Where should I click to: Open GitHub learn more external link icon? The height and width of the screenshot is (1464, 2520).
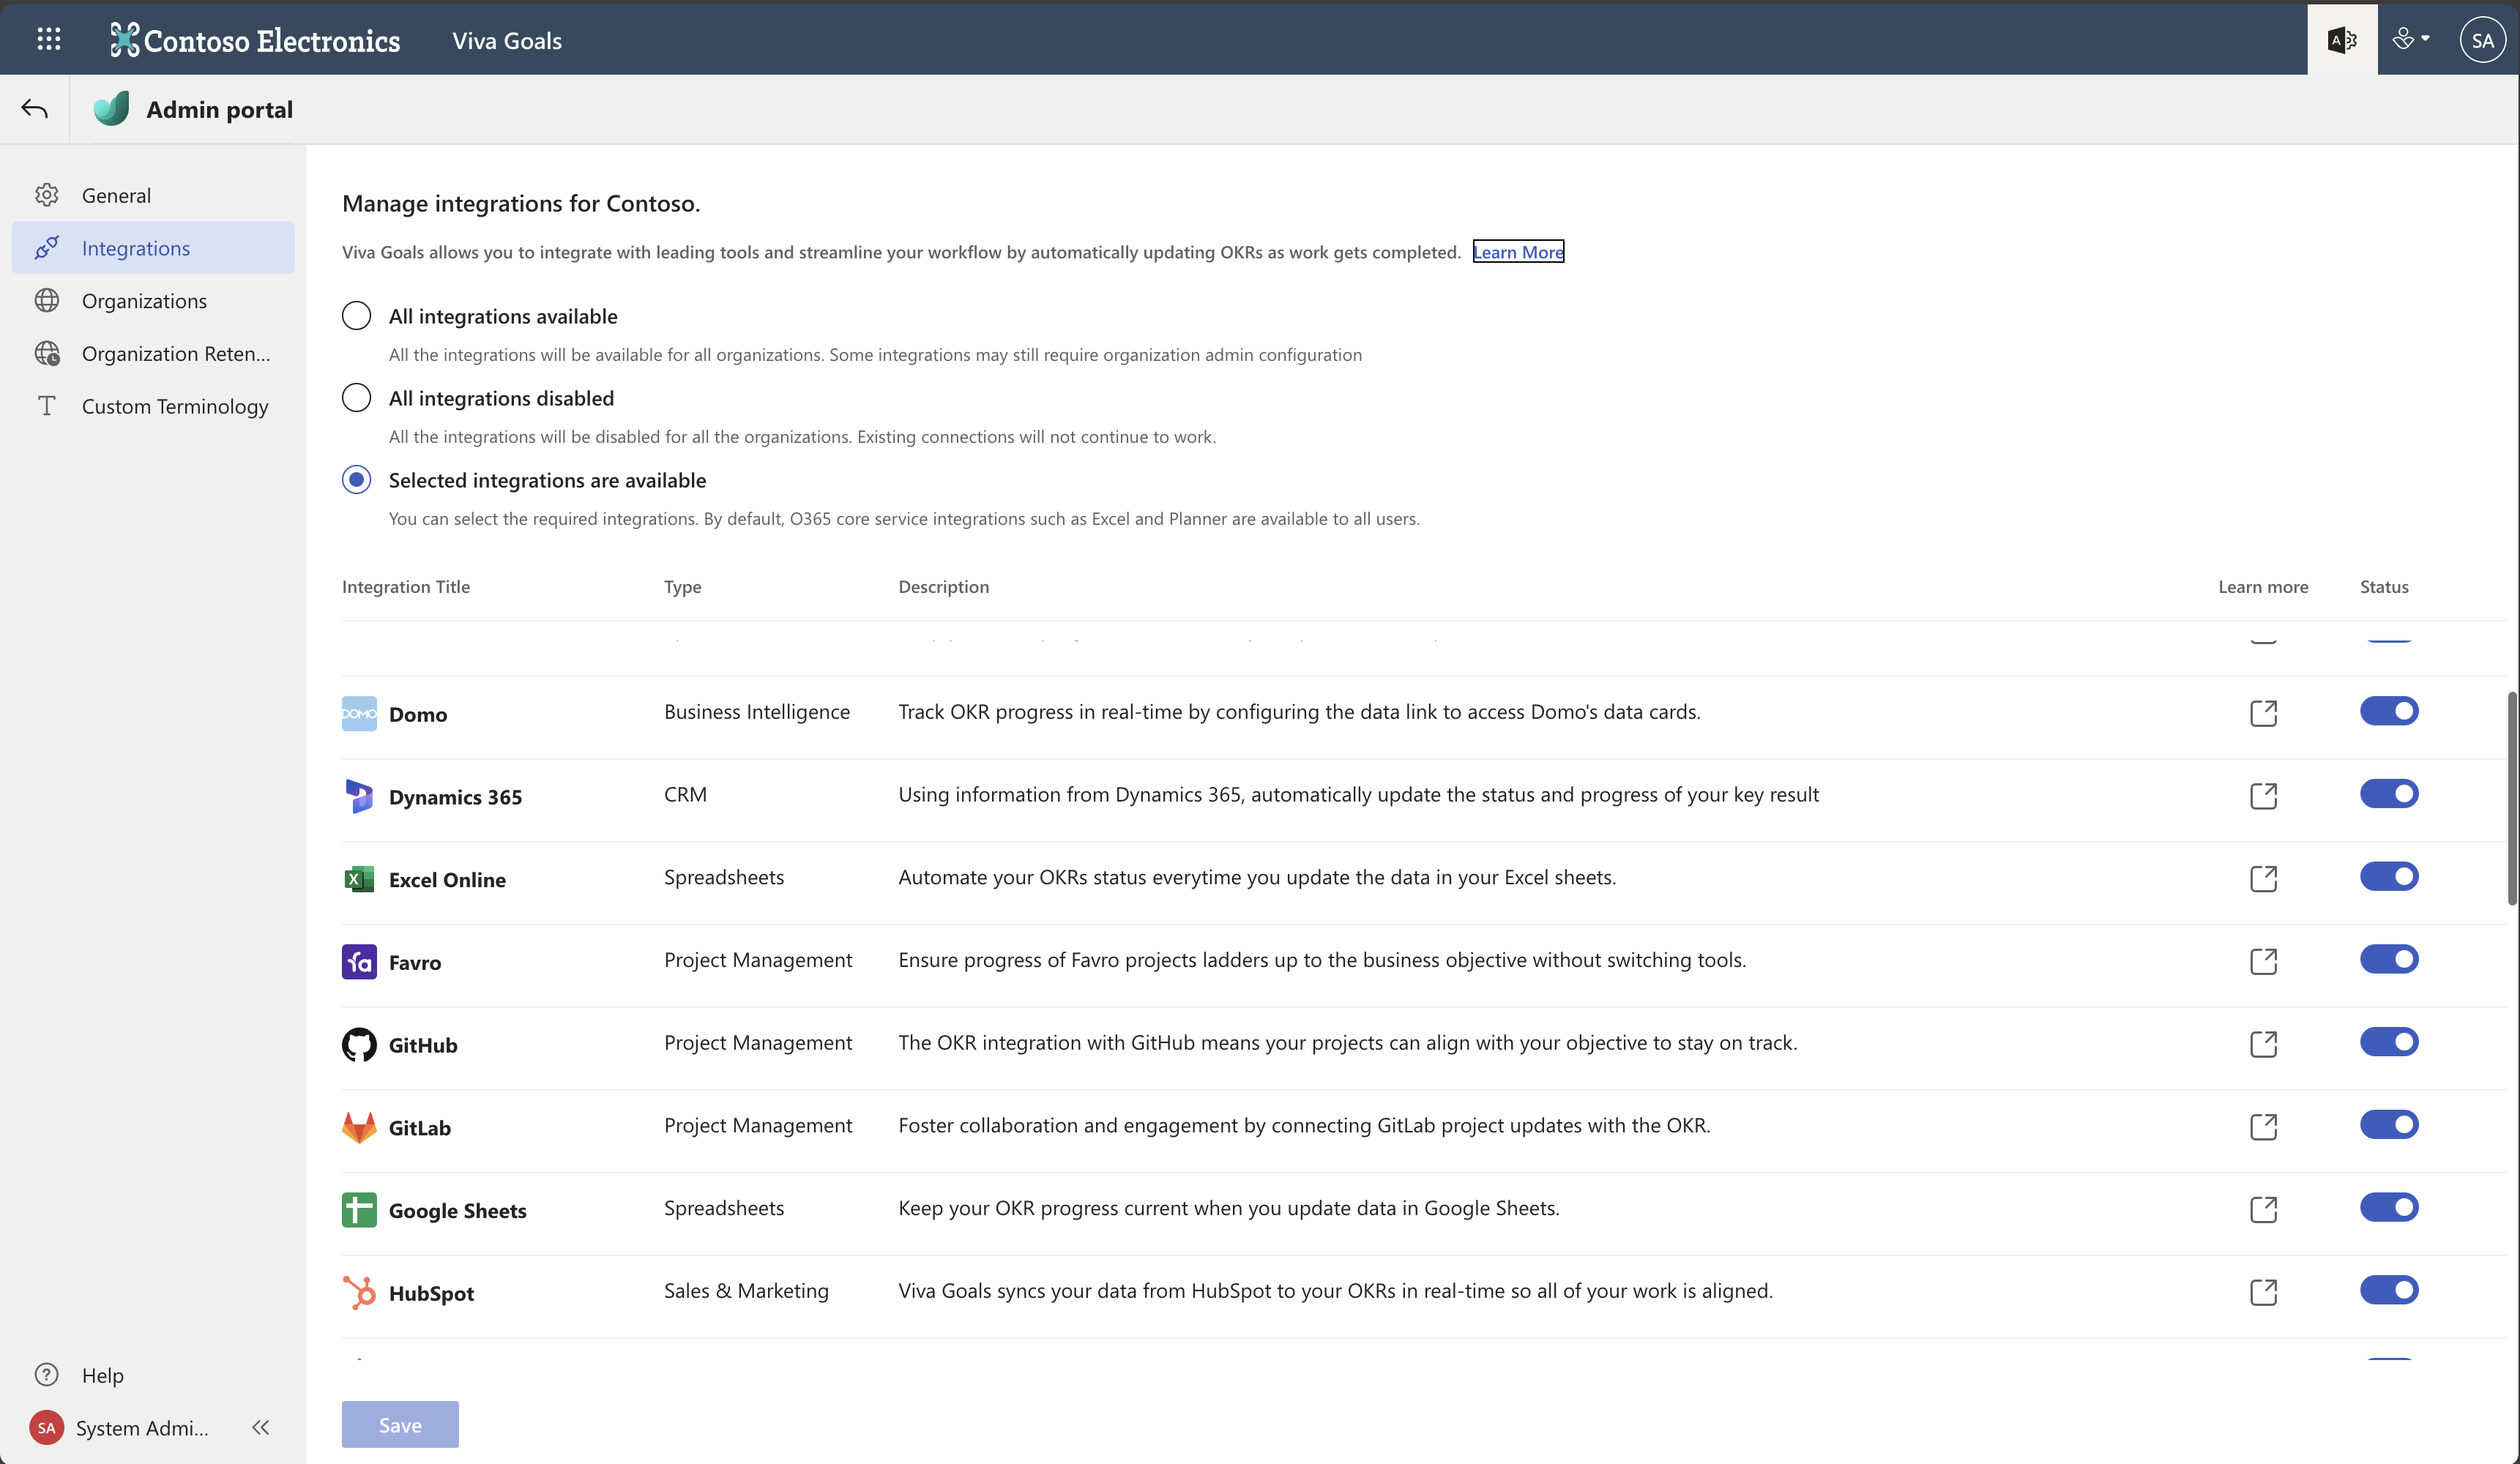pos(2263,1044)
